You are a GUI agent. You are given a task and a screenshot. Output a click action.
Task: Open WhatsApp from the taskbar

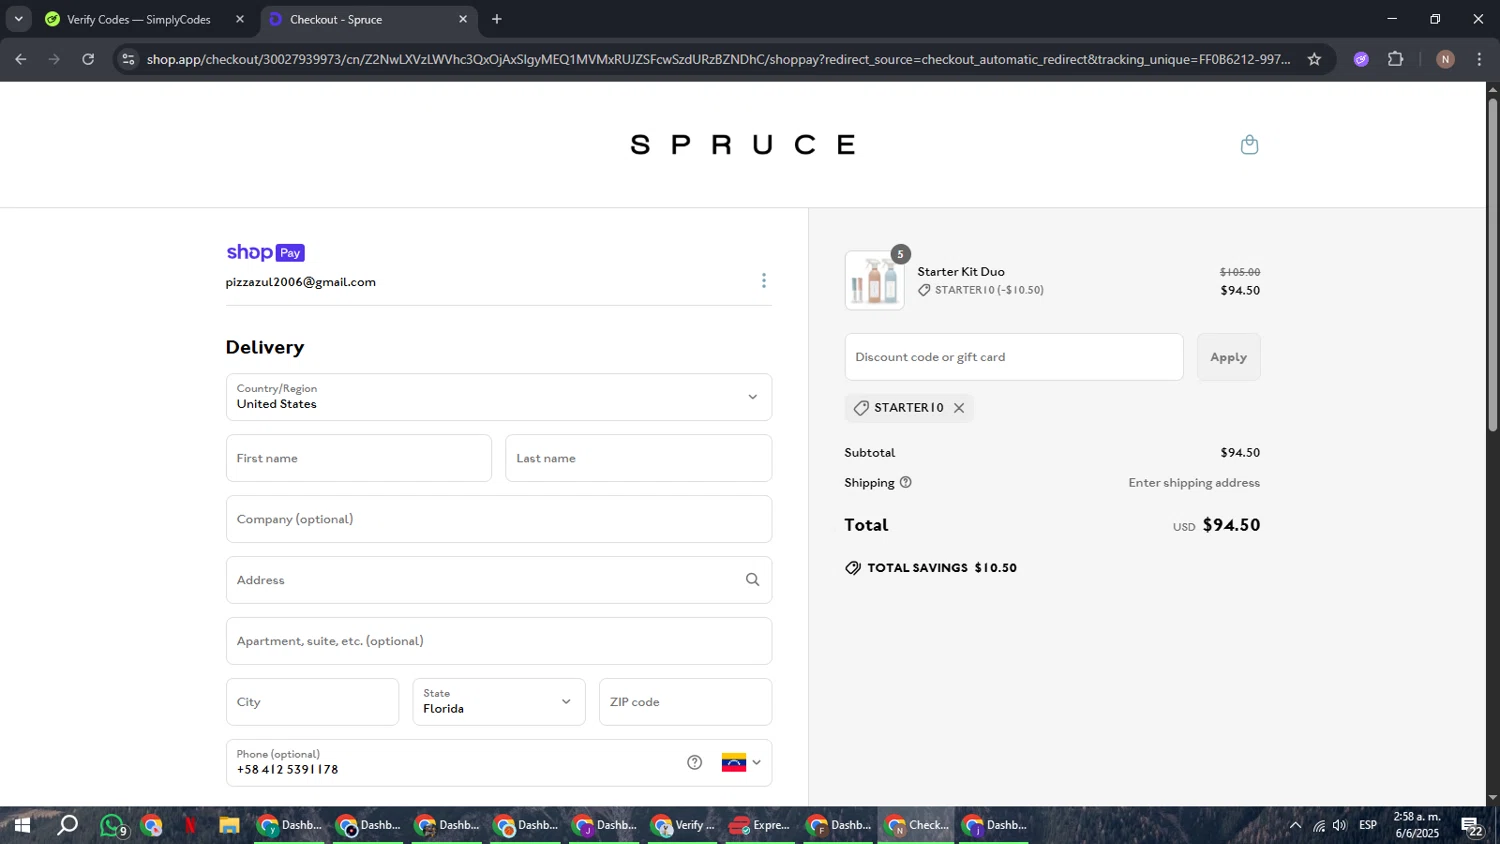tap(112, 825)
